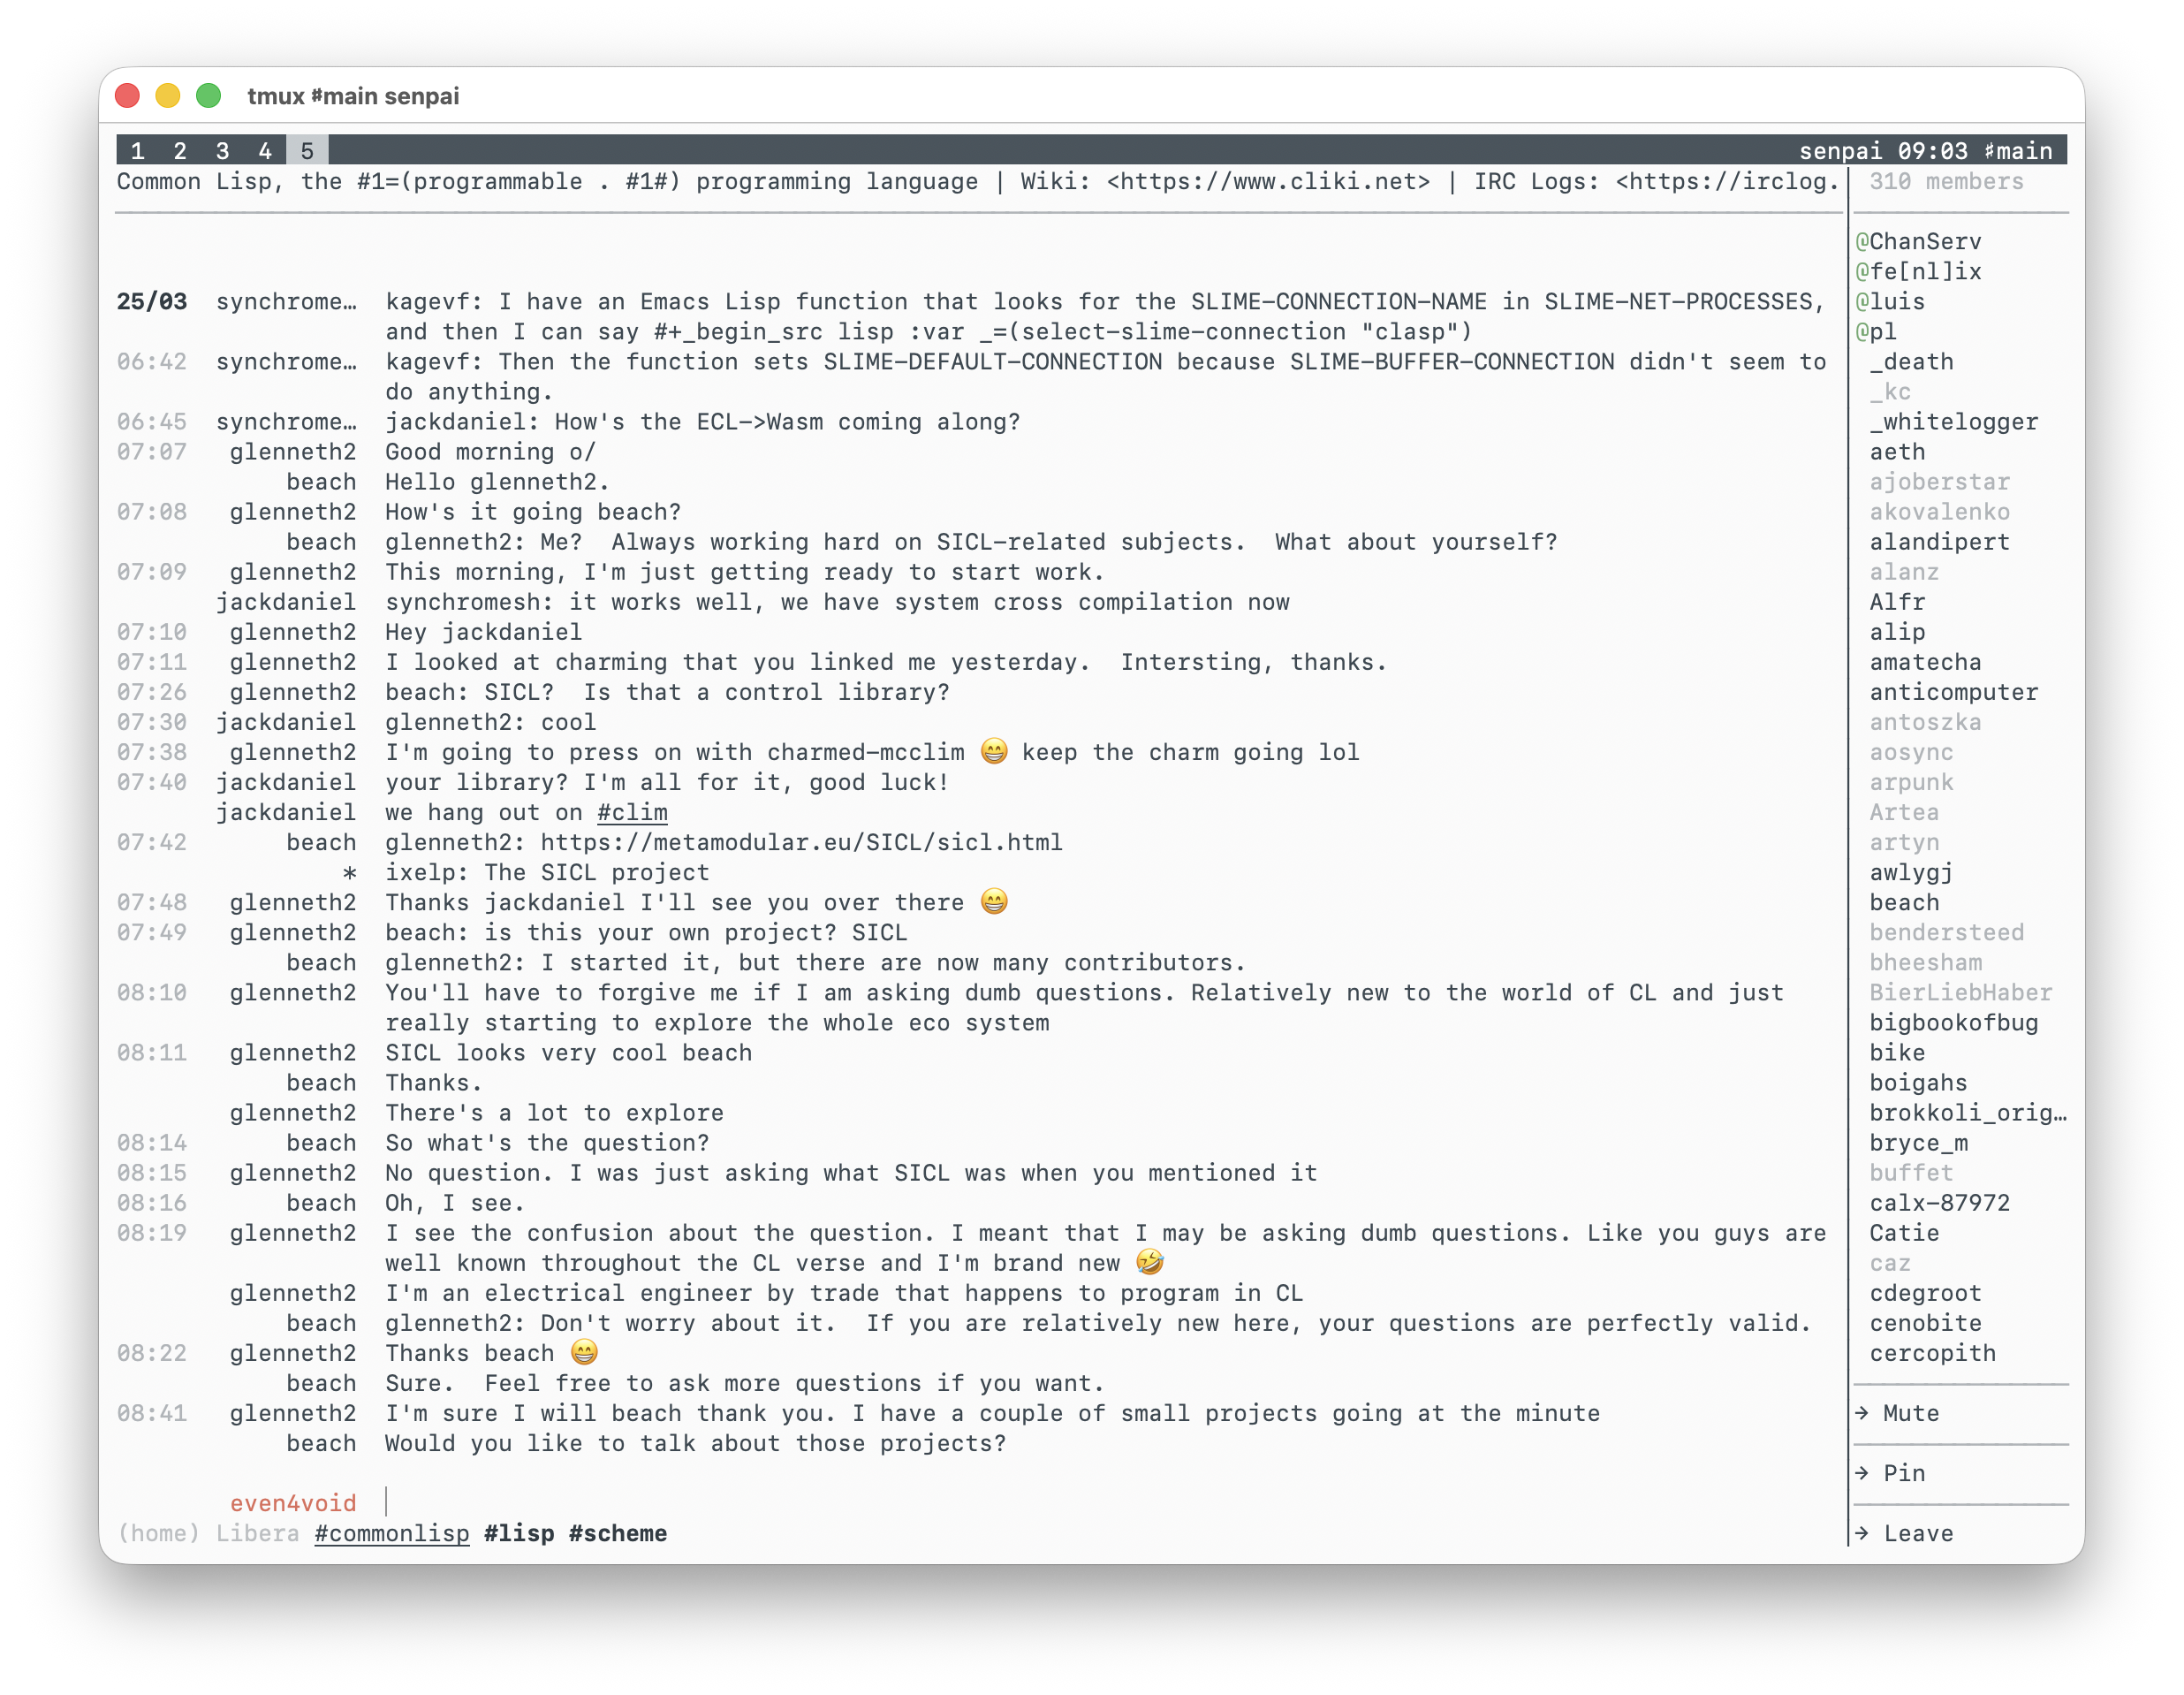
Task: Switch to the #scheme buffer
Action: point(617,1533)
